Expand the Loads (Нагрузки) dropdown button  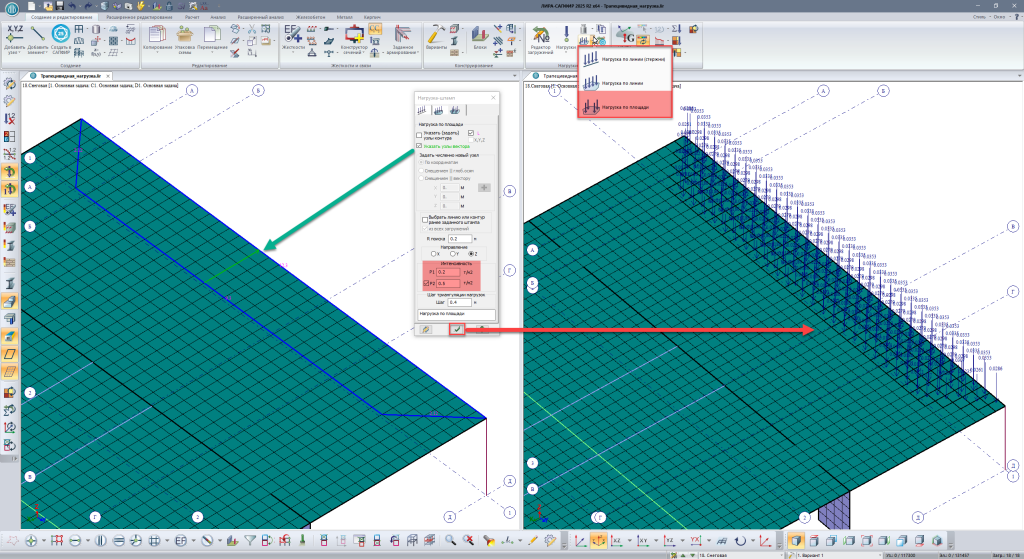coord(566,52)
